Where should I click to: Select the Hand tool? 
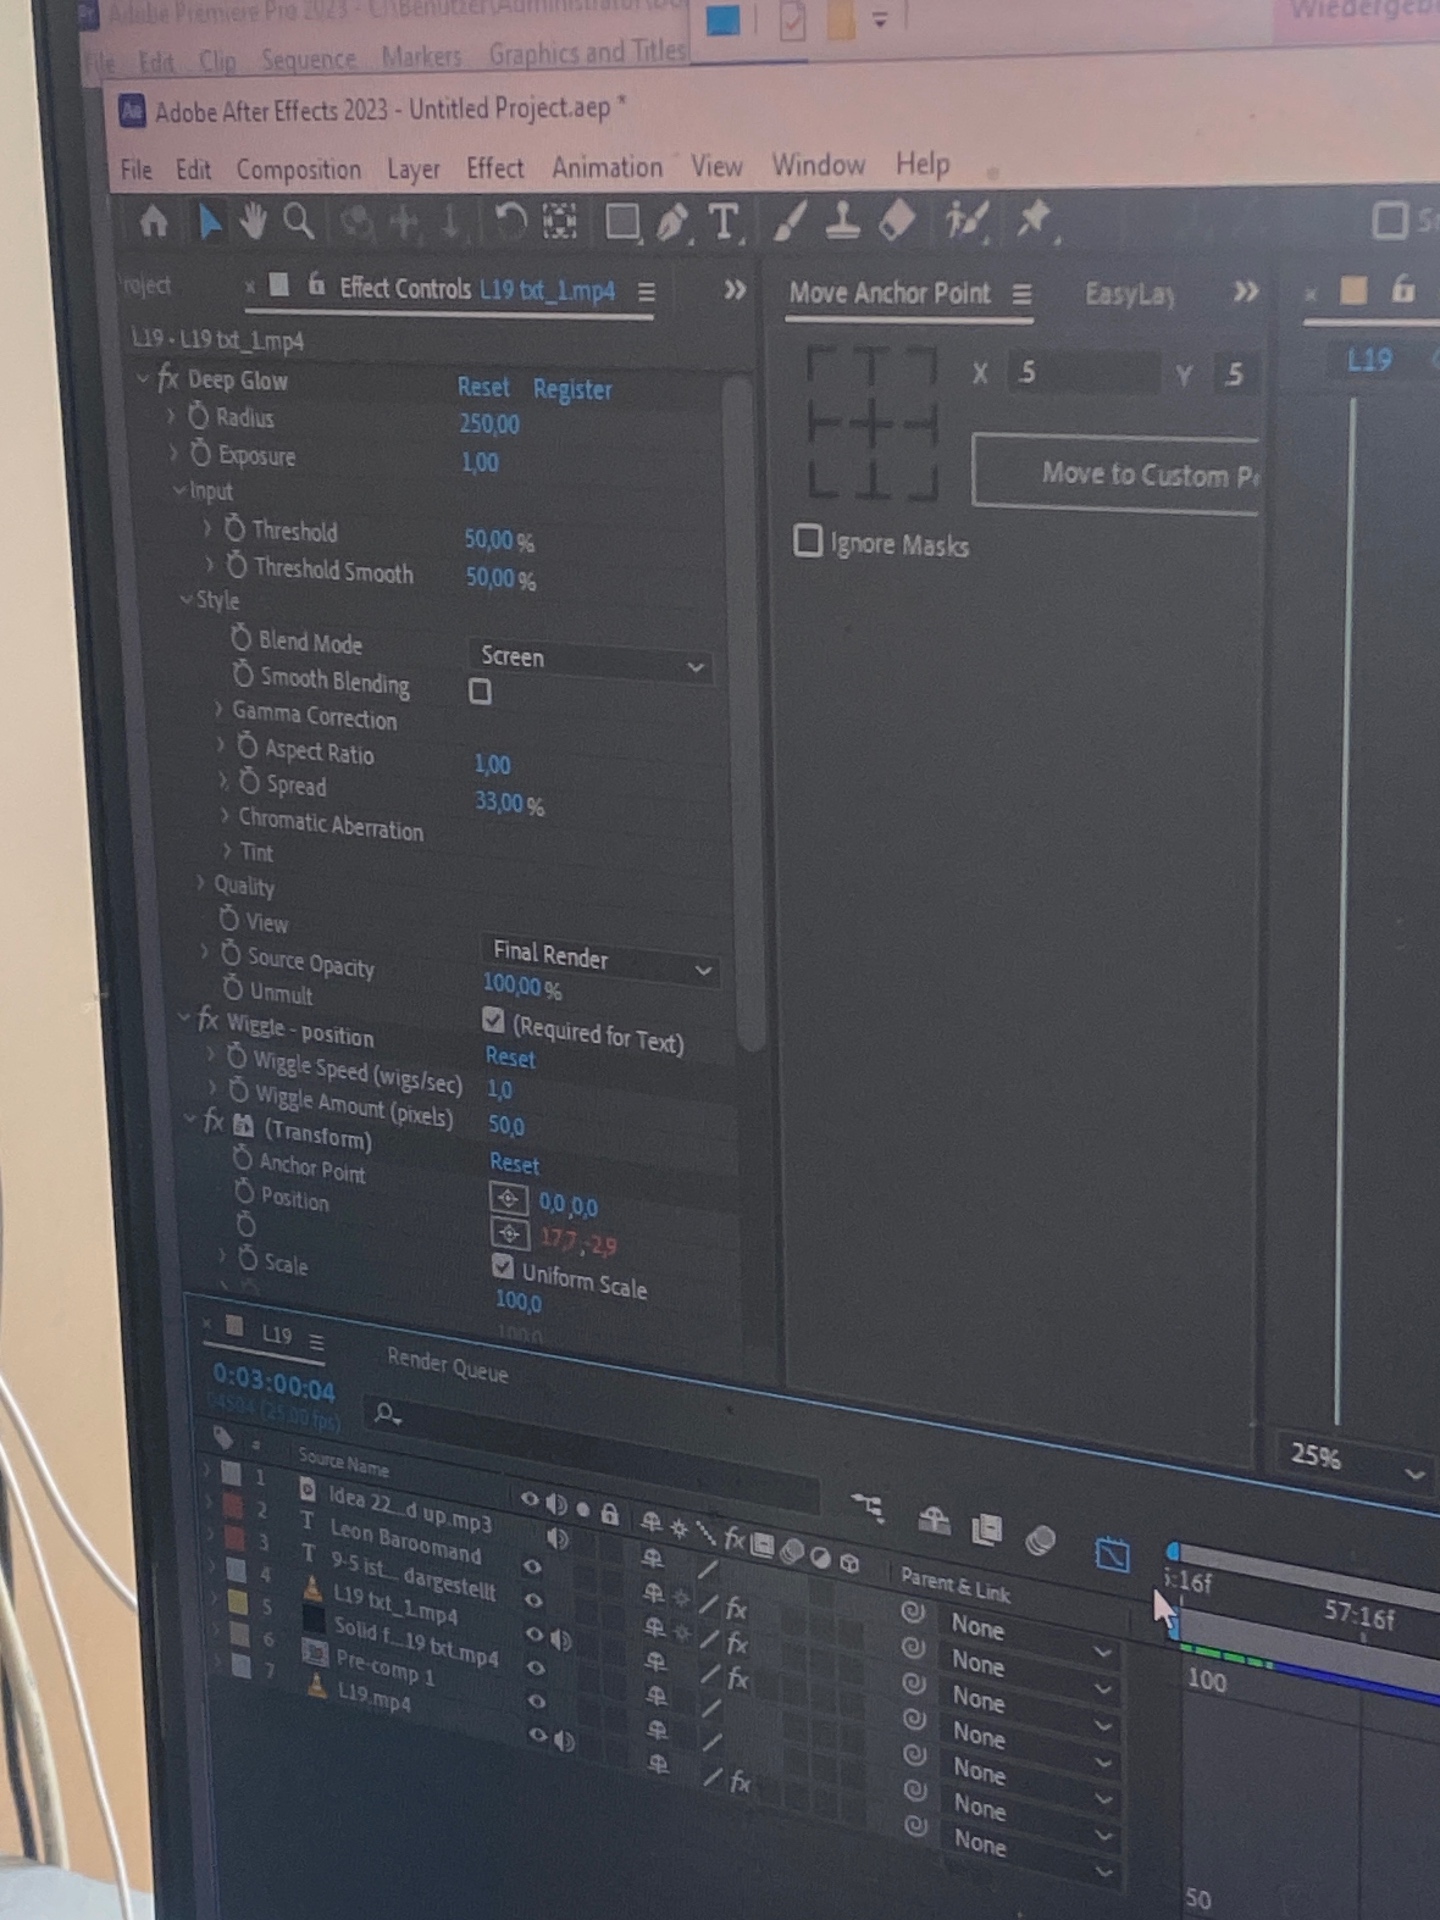coord(254,221)
